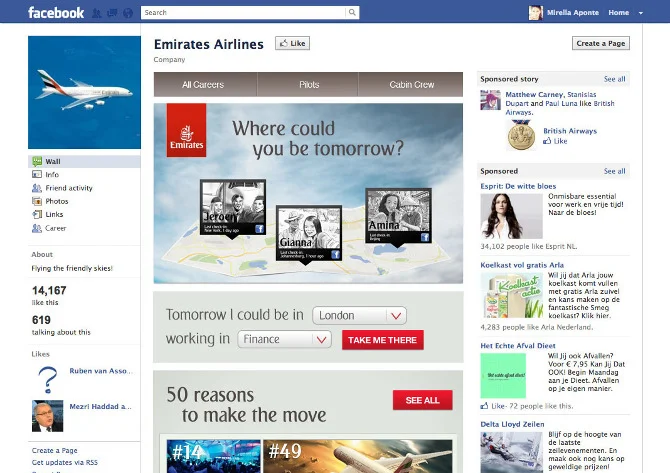670x473 pixels.
Task: Click the Wall speech bubble icon
Action: pos(37,161)
